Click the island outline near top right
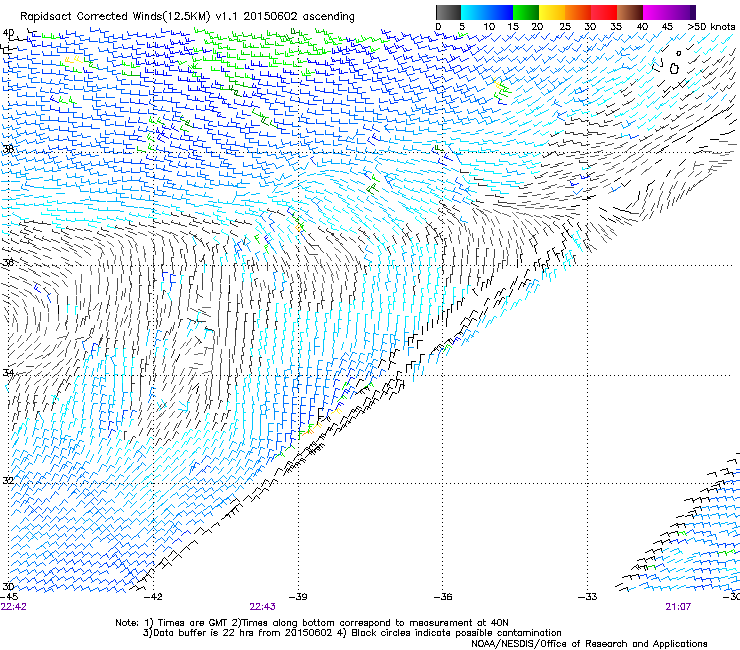 pos(674,69)
